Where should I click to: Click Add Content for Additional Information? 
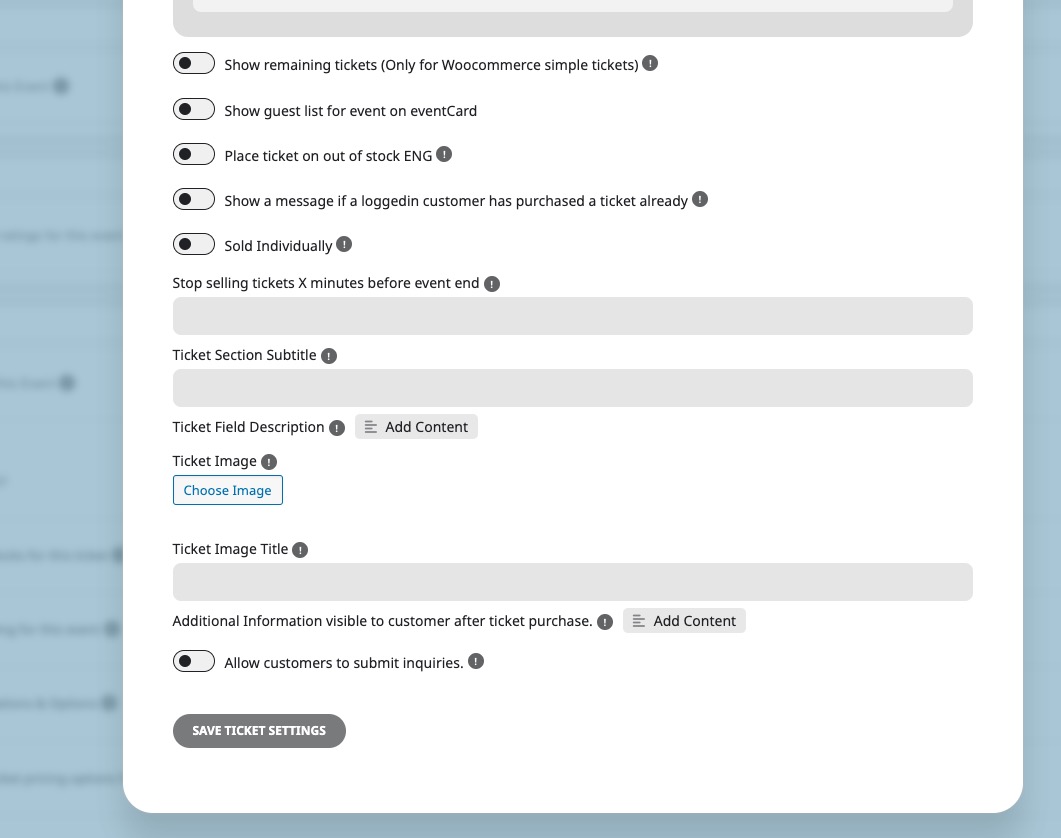(x=684, y=621)
